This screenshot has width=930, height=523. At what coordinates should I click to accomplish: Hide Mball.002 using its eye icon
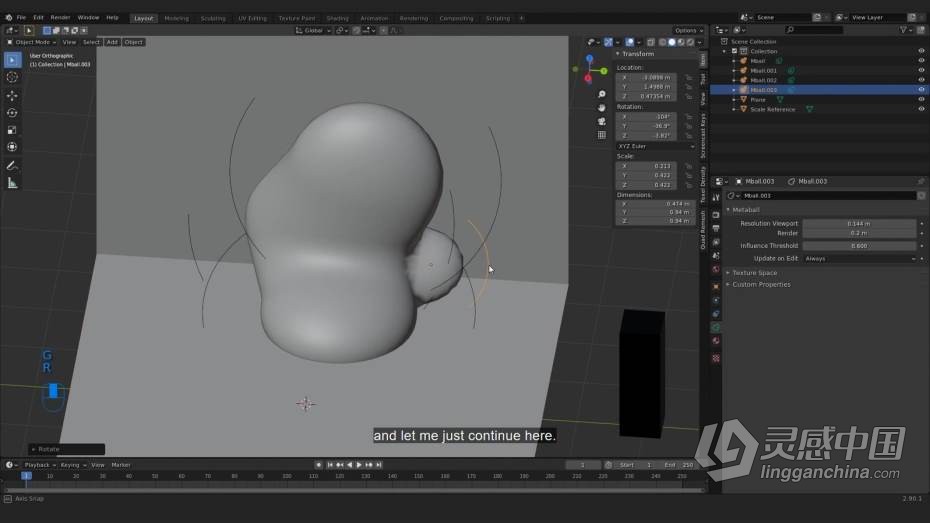[921, 79]
